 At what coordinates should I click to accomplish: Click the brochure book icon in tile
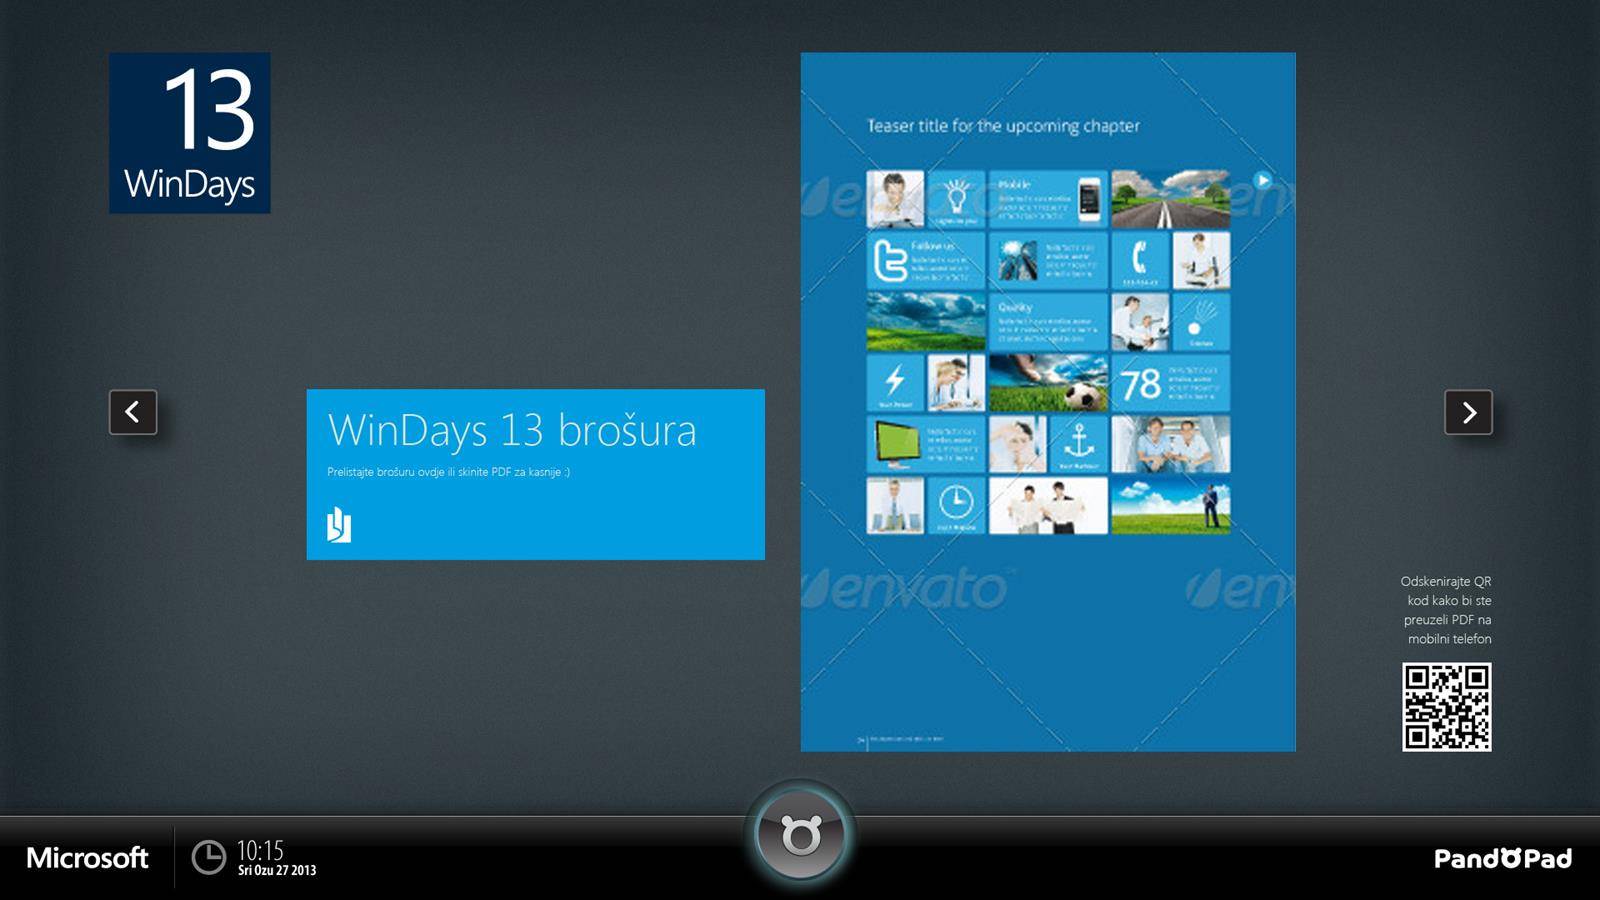[x=339, y=525]
